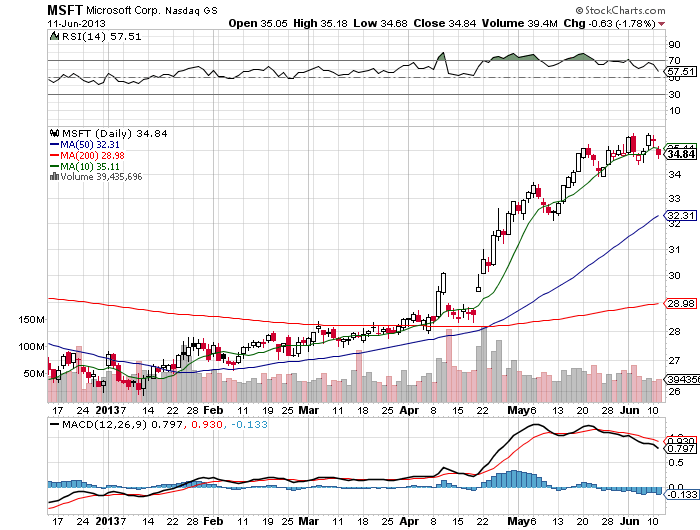This screenshot has height=530, width=700.
Task: Click the Jun label on the MACD date axis
Action: coord(629,521)
